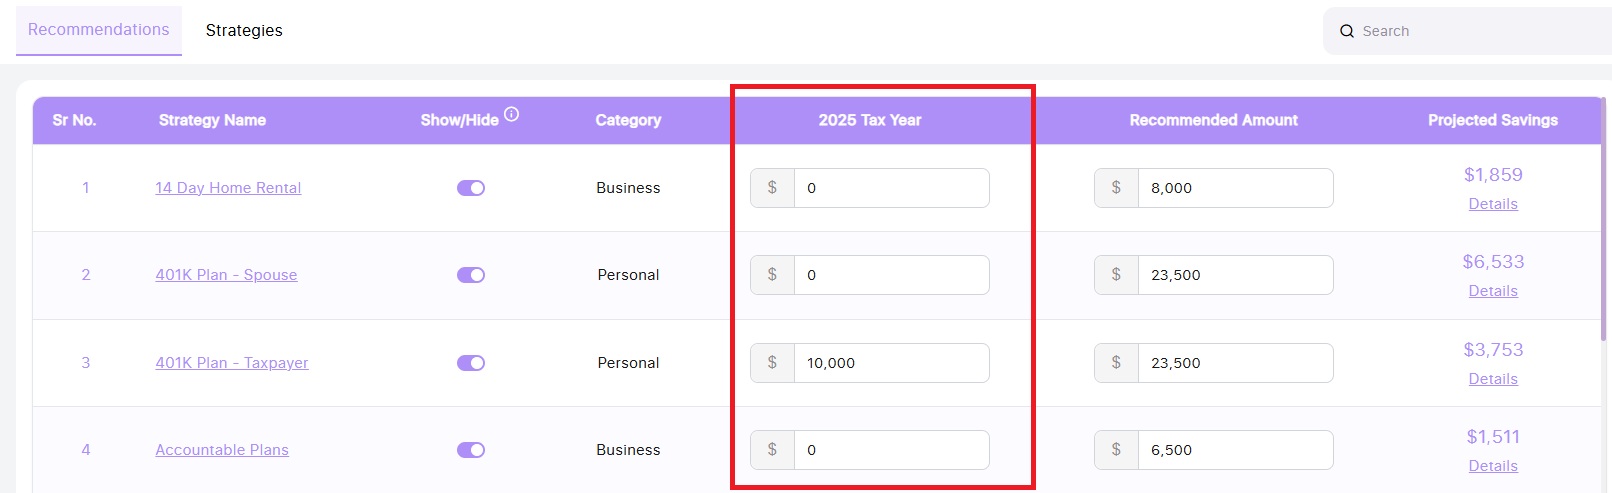Switch to the Recommendations tab
The image size is (1612, 493).
coord(99,30)
